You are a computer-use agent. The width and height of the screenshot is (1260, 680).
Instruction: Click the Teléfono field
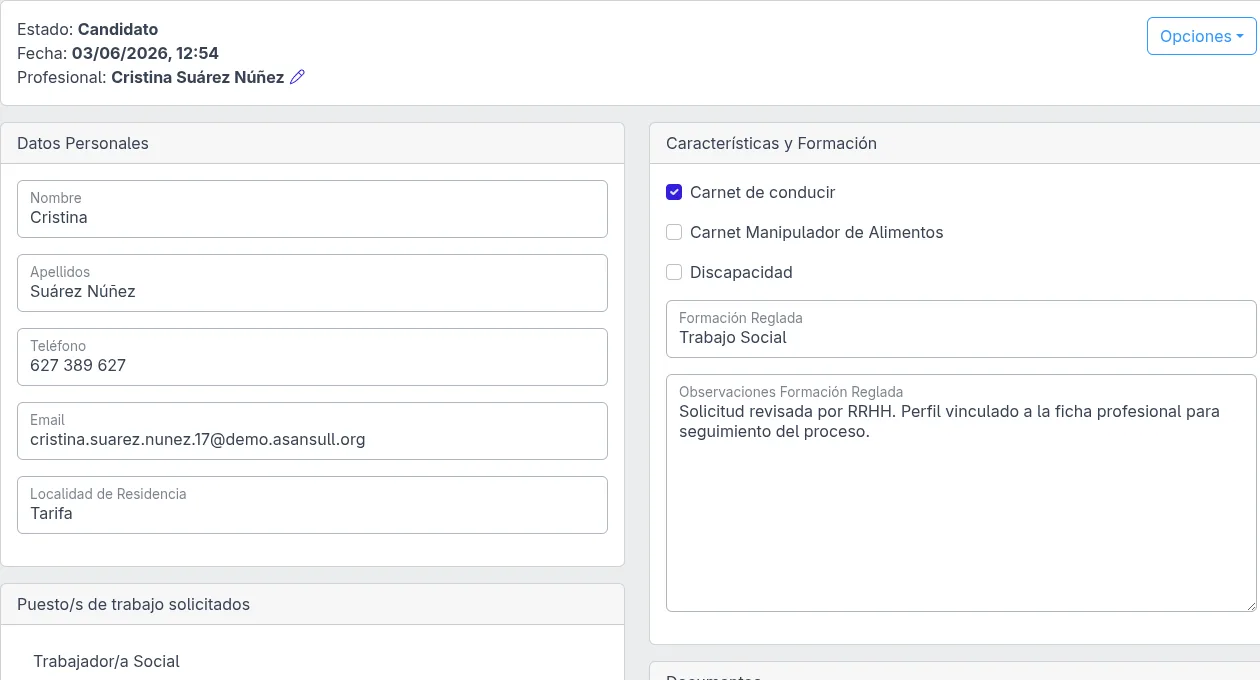pyautogui.click(x=312, y=357)
